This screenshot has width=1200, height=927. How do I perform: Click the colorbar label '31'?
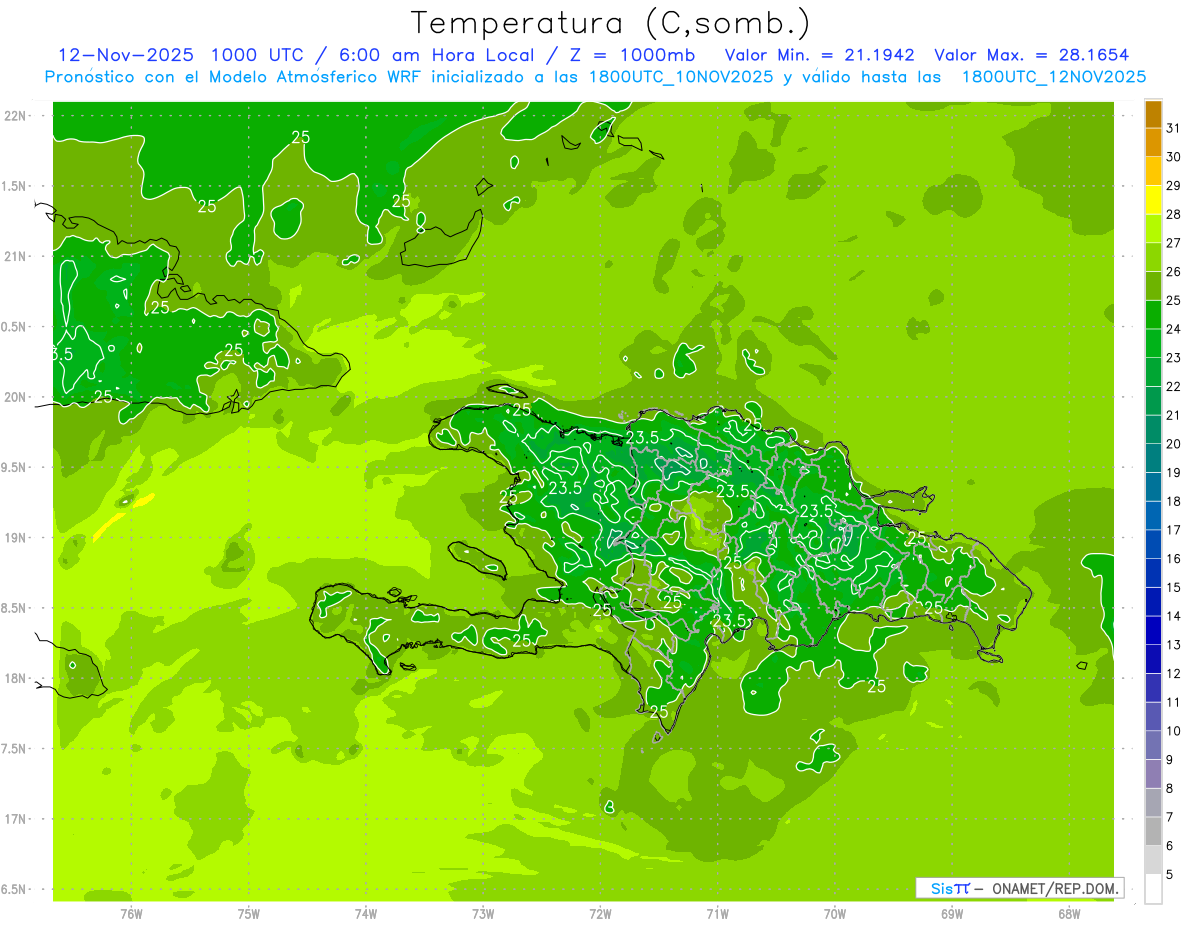[x=1174, y=129]
